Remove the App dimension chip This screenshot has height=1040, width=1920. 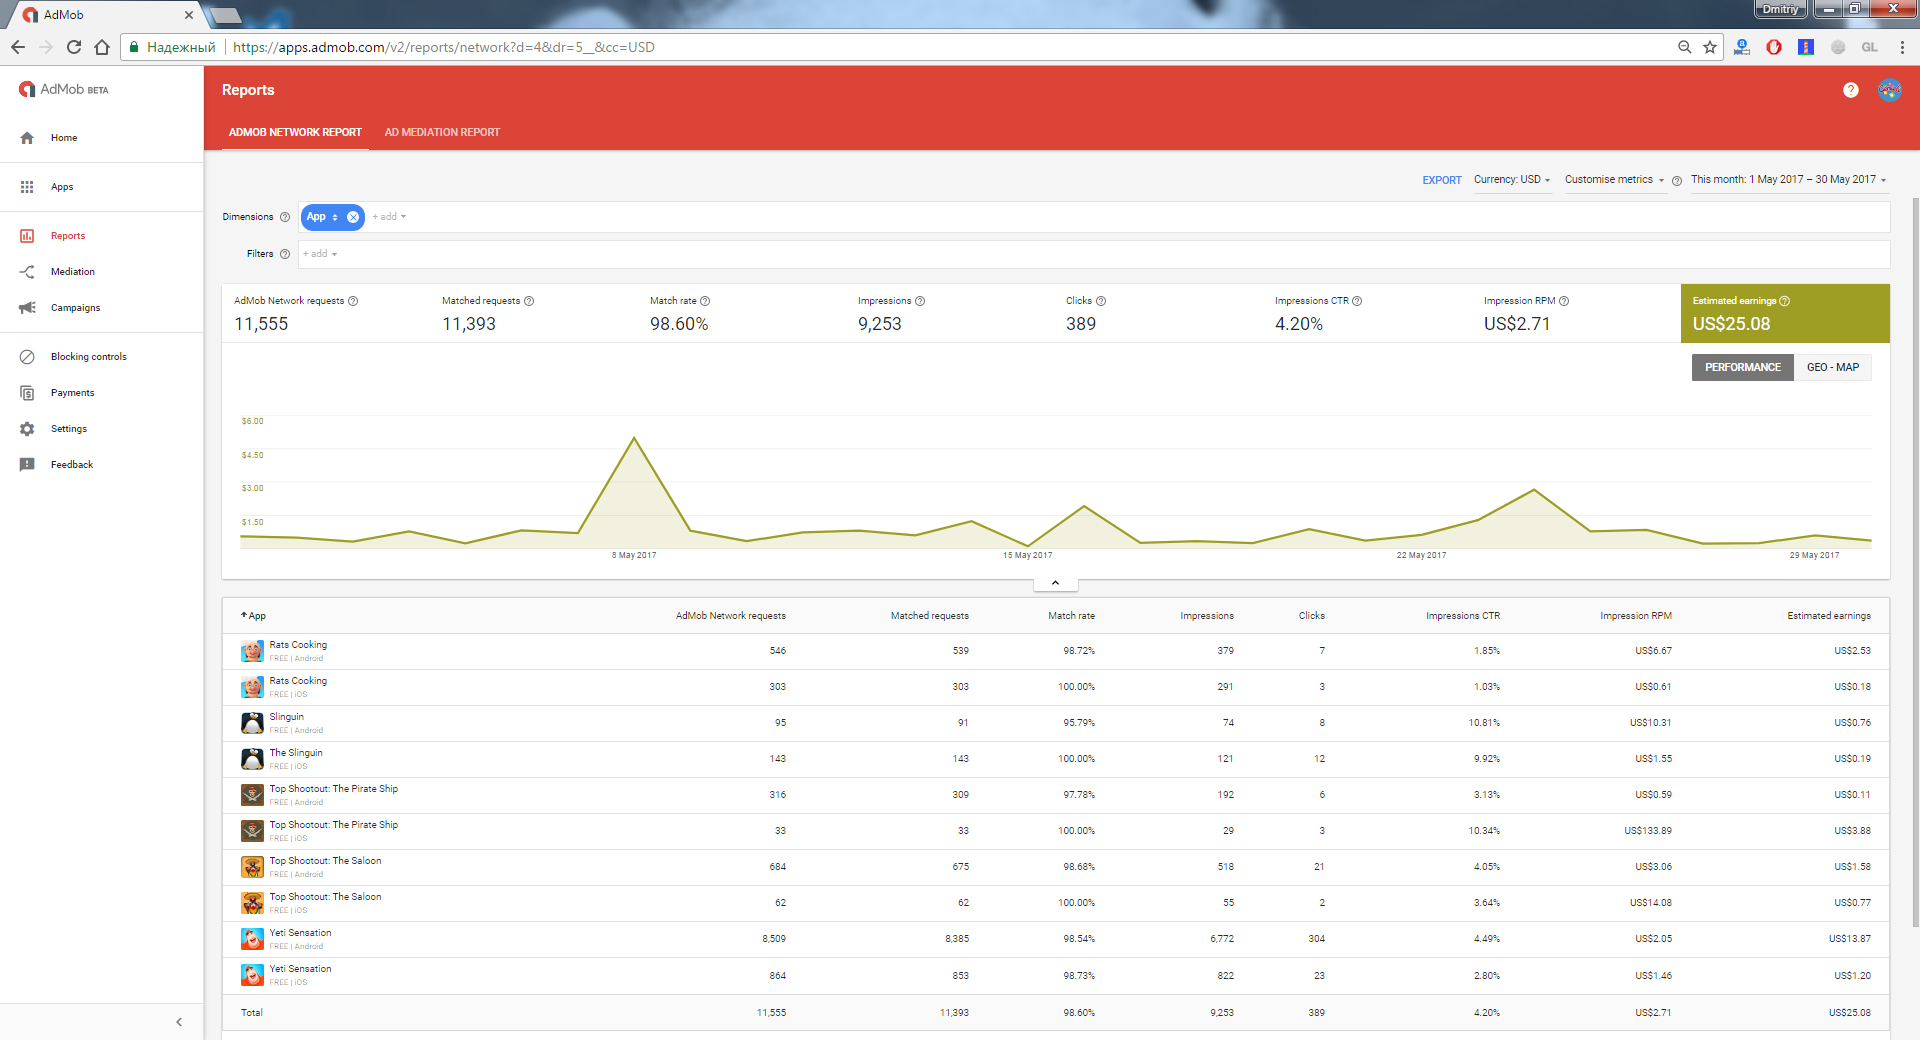(x=353, y=217)
